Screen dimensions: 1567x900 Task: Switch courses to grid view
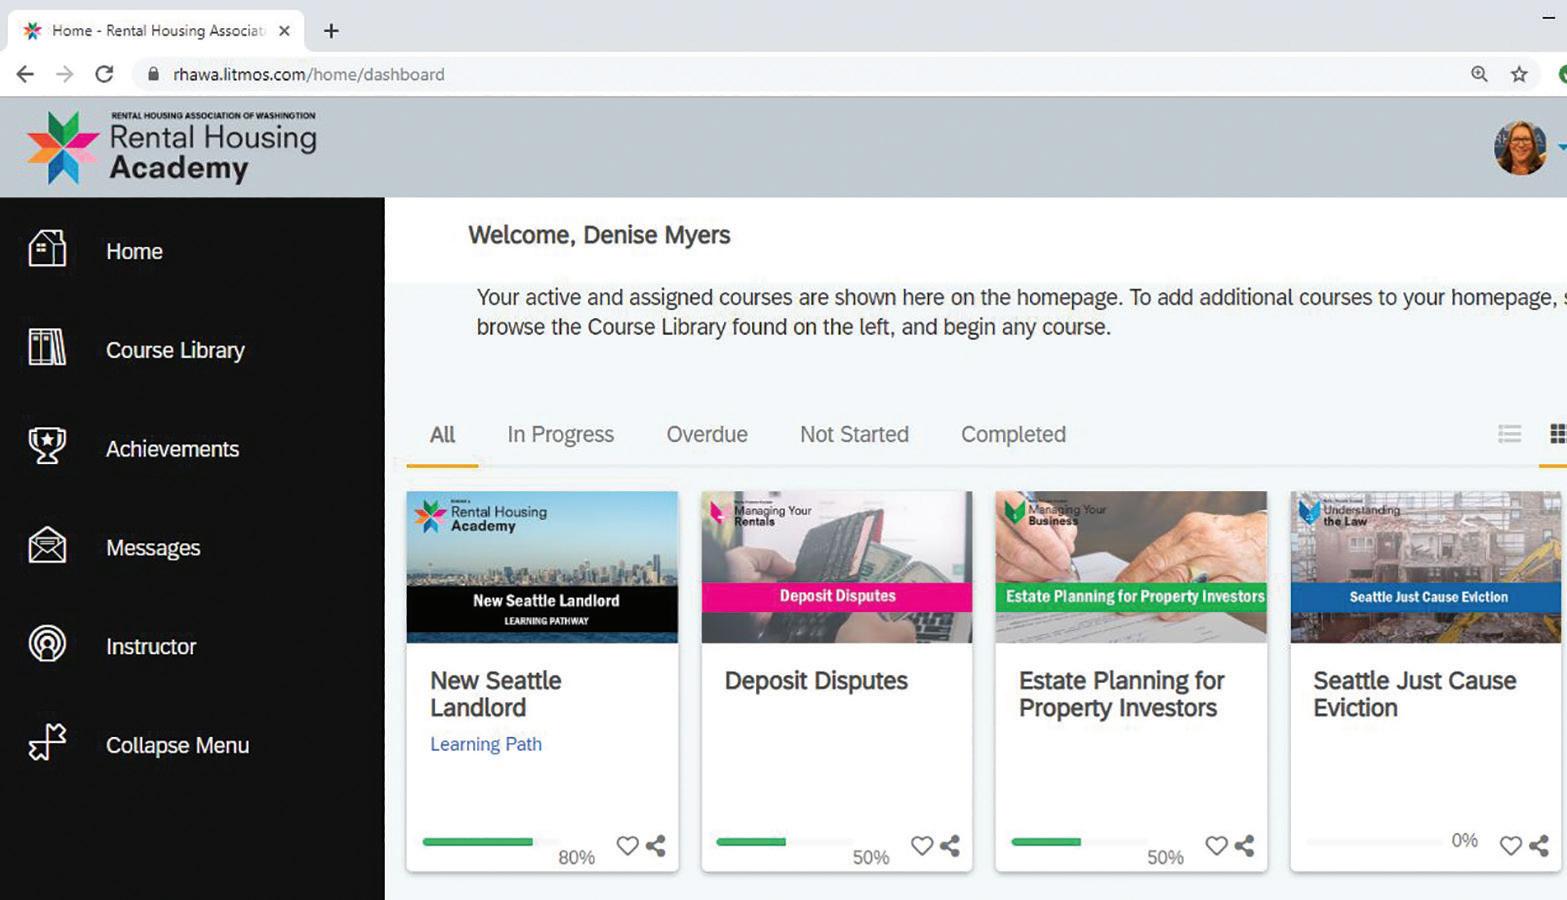(x=1557, y=434)
